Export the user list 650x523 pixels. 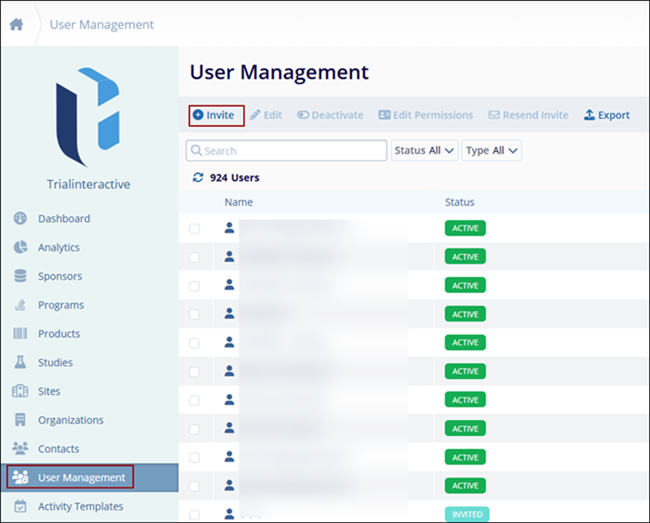(x=606, y=115)
